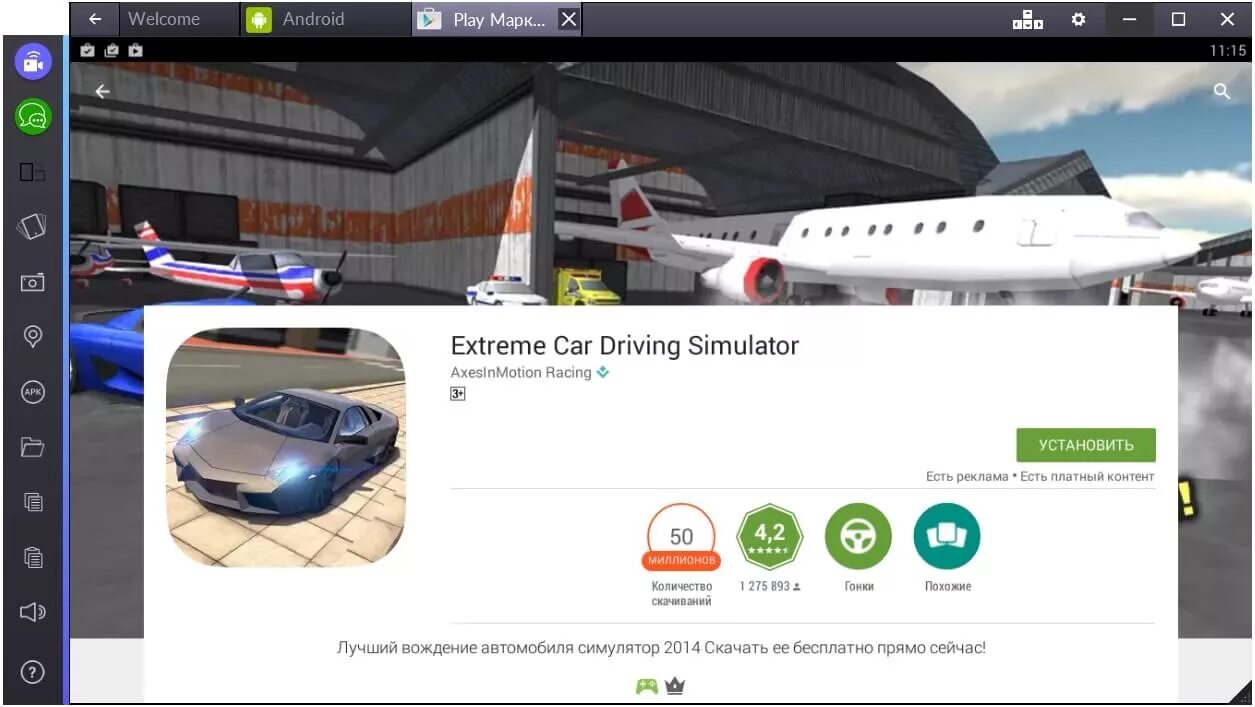Click the copy documents sidebar icon
The width and height of the screenshot is (1255, 707).
pyautogui.click(x=33, y=502)
